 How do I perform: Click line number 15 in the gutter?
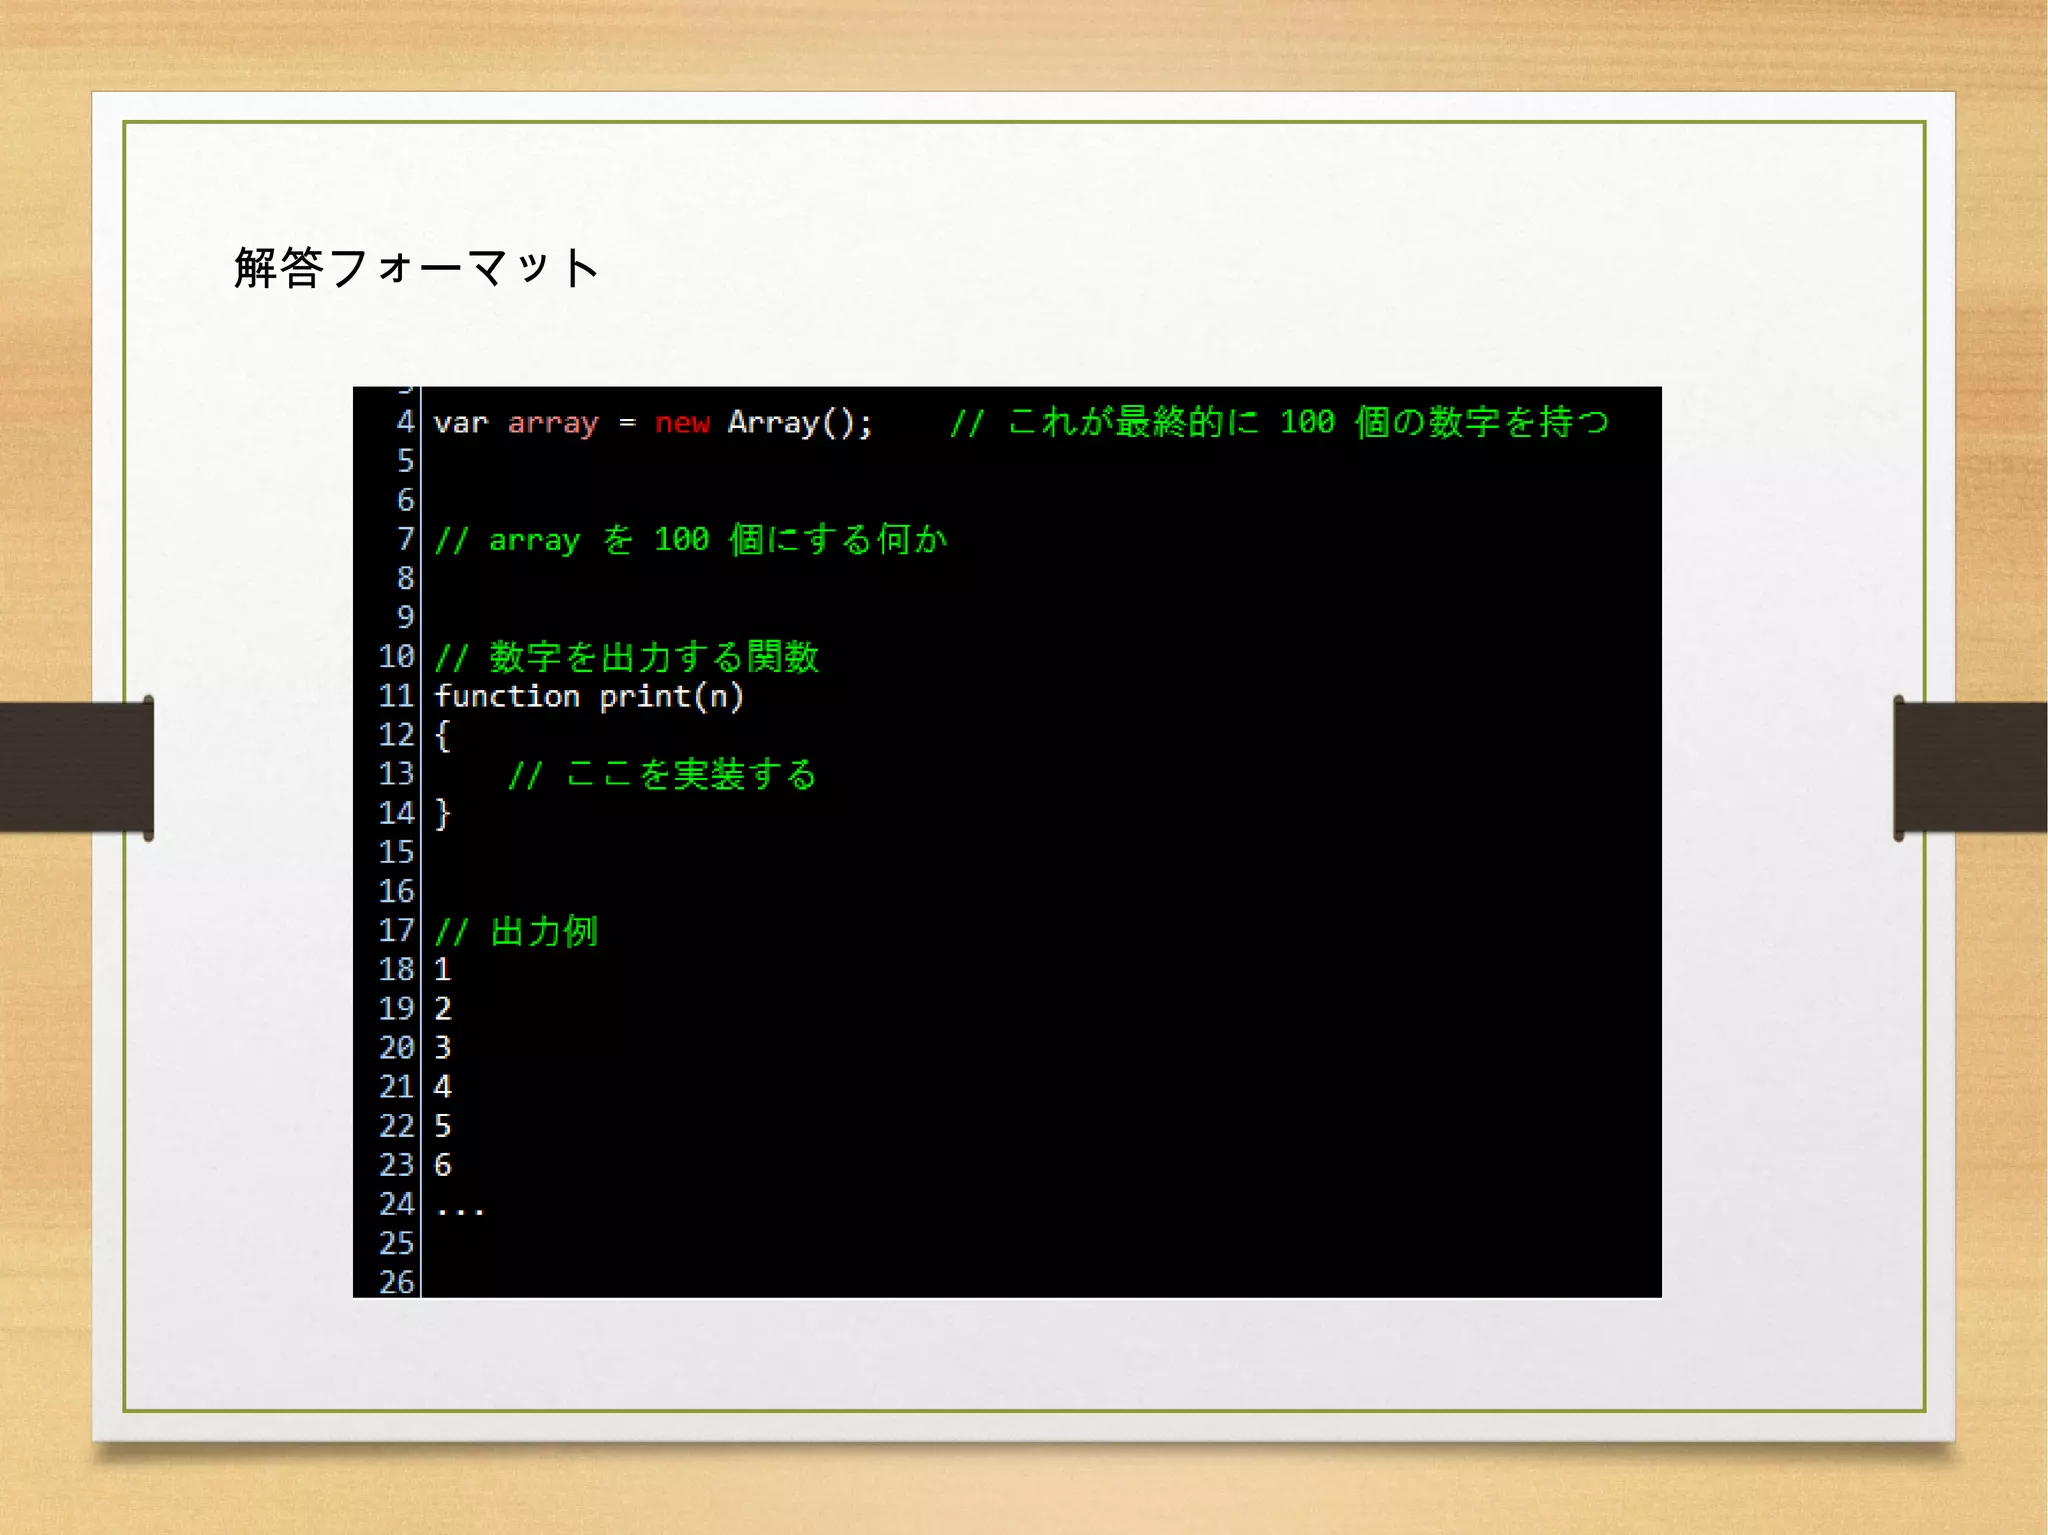[x=396, y=853]
